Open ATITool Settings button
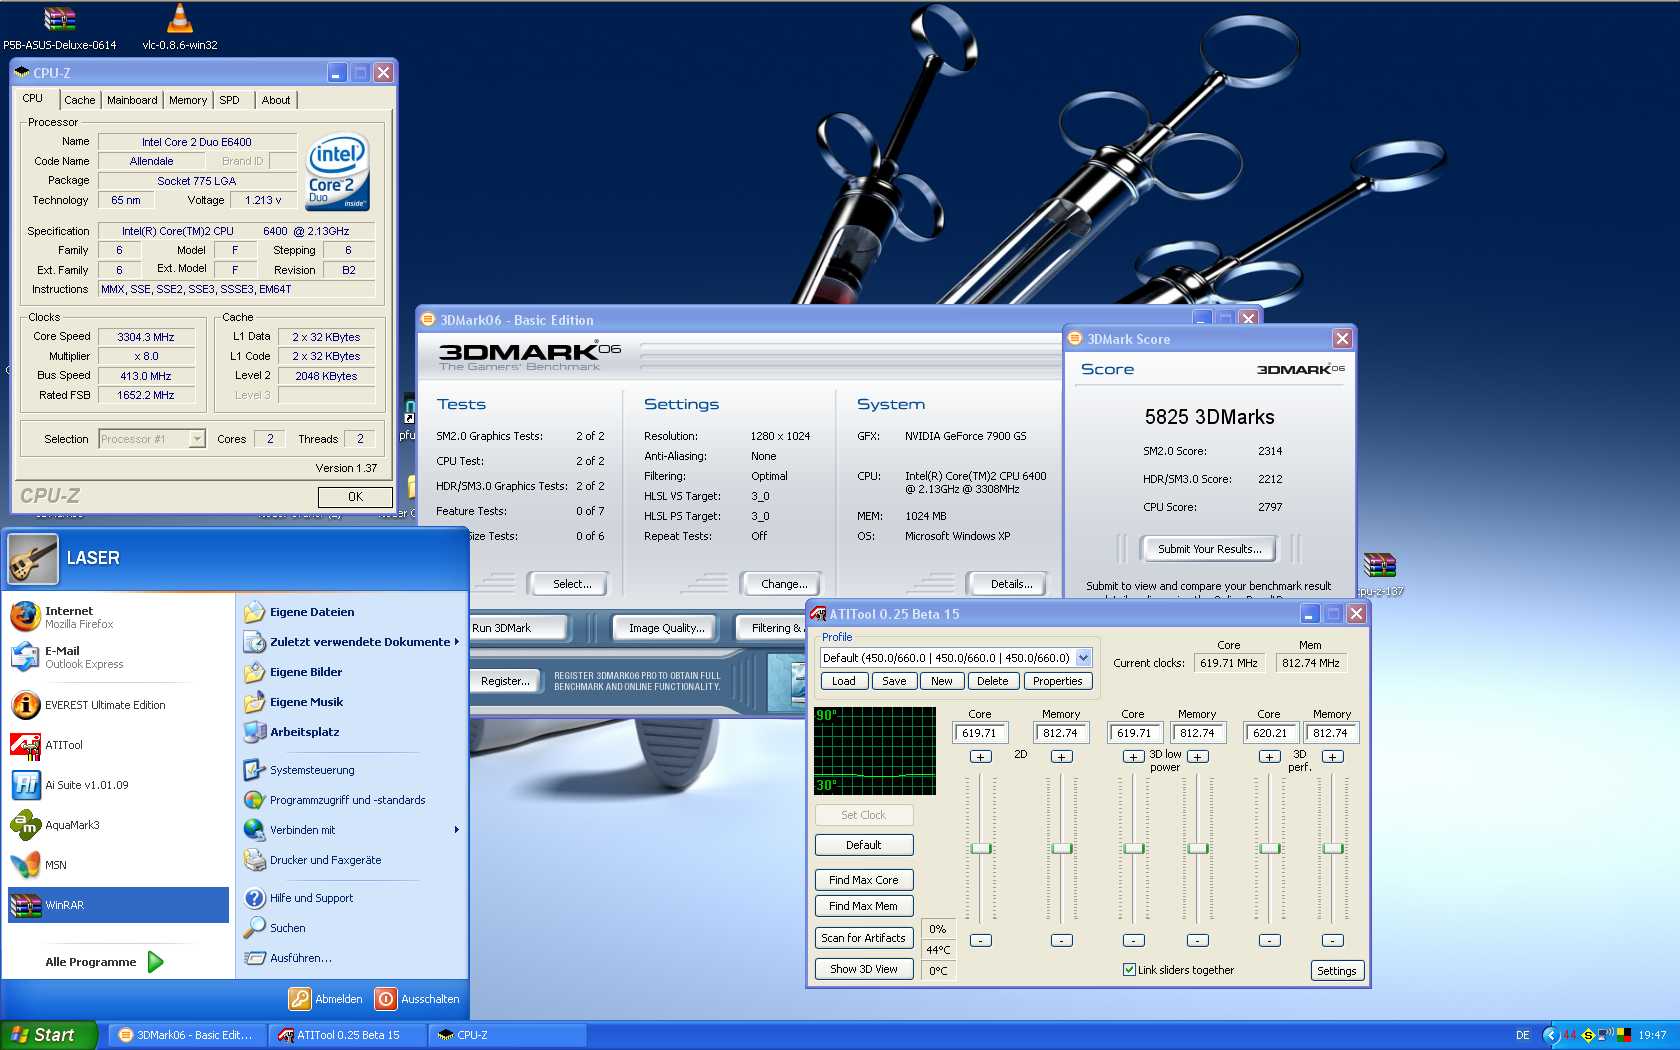The height and width of the screenshot is (1050, 1680). (1337, 971)
